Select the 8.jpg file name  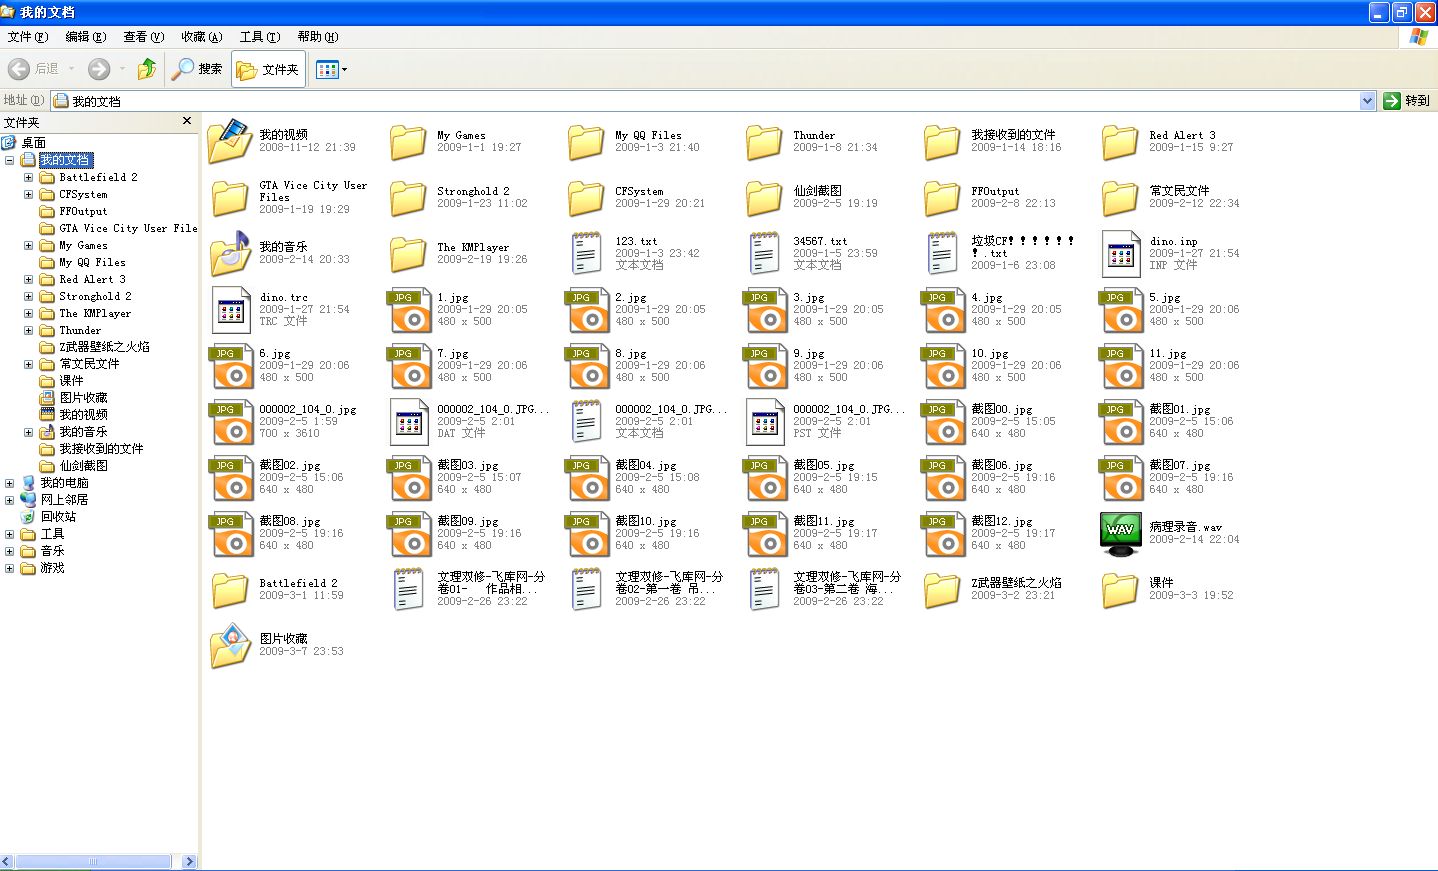tap(630, 353)
